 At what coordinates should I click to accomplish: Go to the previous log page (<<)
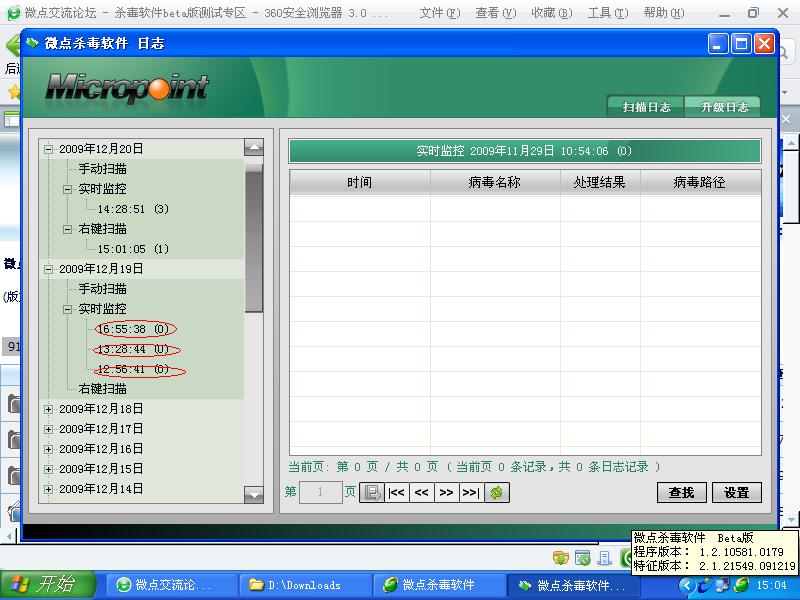click(x=421, y=492)
